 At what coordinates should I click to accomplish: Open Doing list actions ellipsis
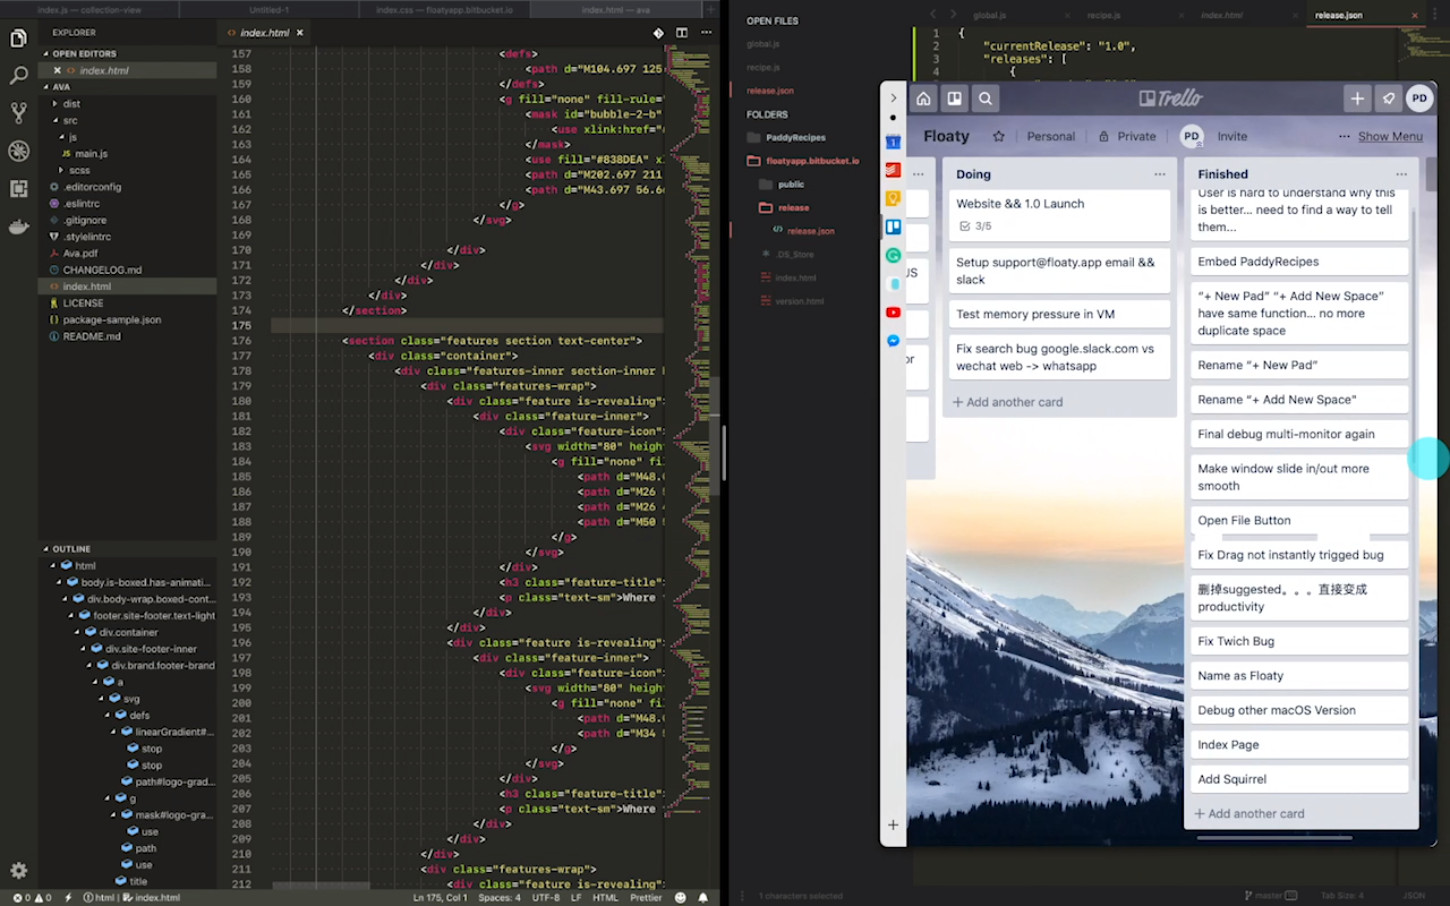1159,174
